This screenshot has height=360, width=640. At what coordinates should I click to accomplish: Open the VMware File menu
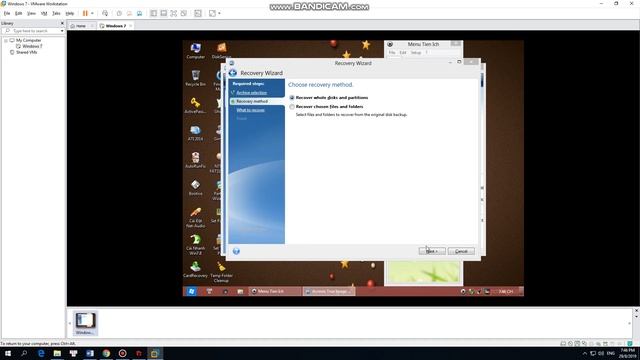coord(7,13)
